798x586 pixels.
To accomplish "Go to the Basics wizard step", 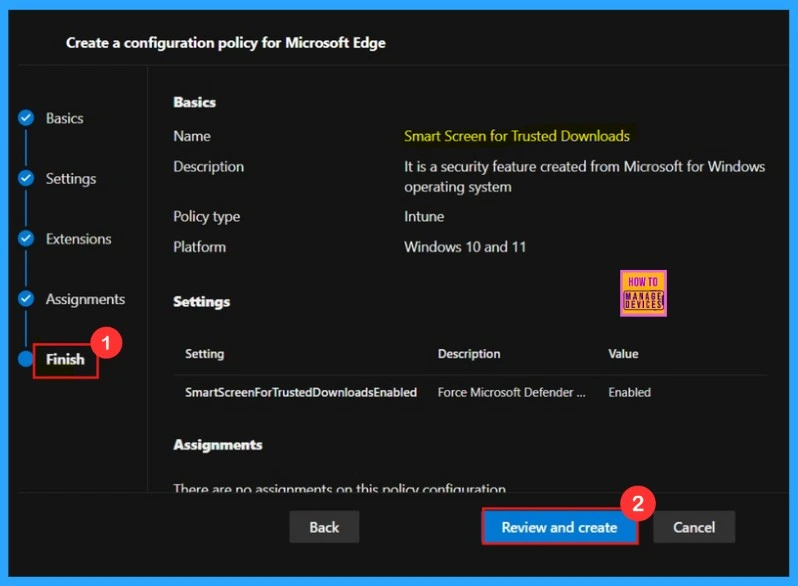I will pyautogui.click(x=65, y=118).
